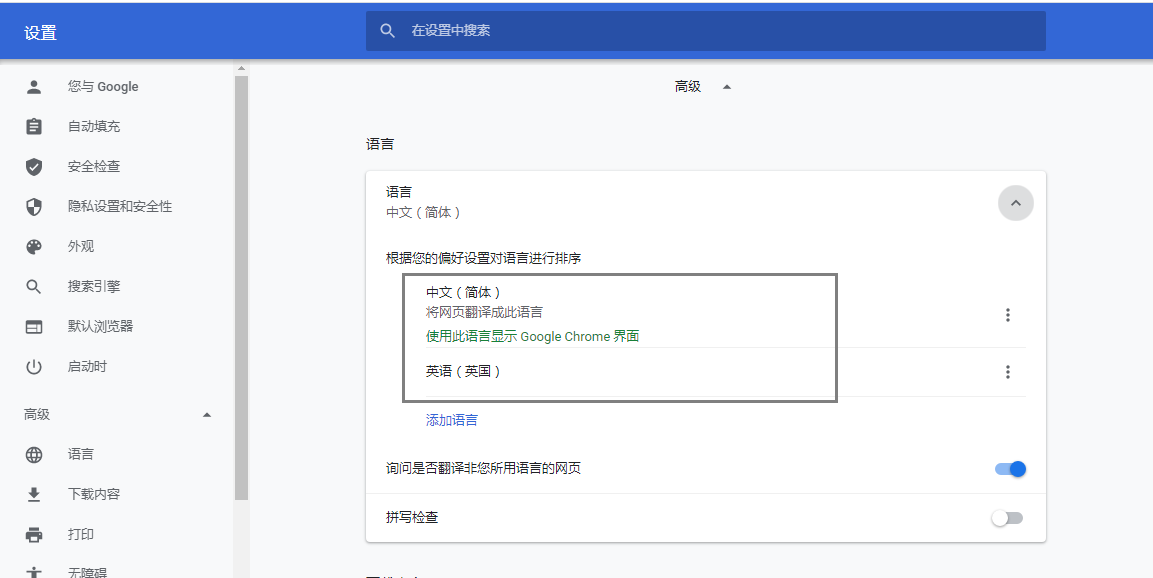Select 隐私设置和安全性 in sidebar
Screen dimensions: 1153x578
tap(120, 207)
